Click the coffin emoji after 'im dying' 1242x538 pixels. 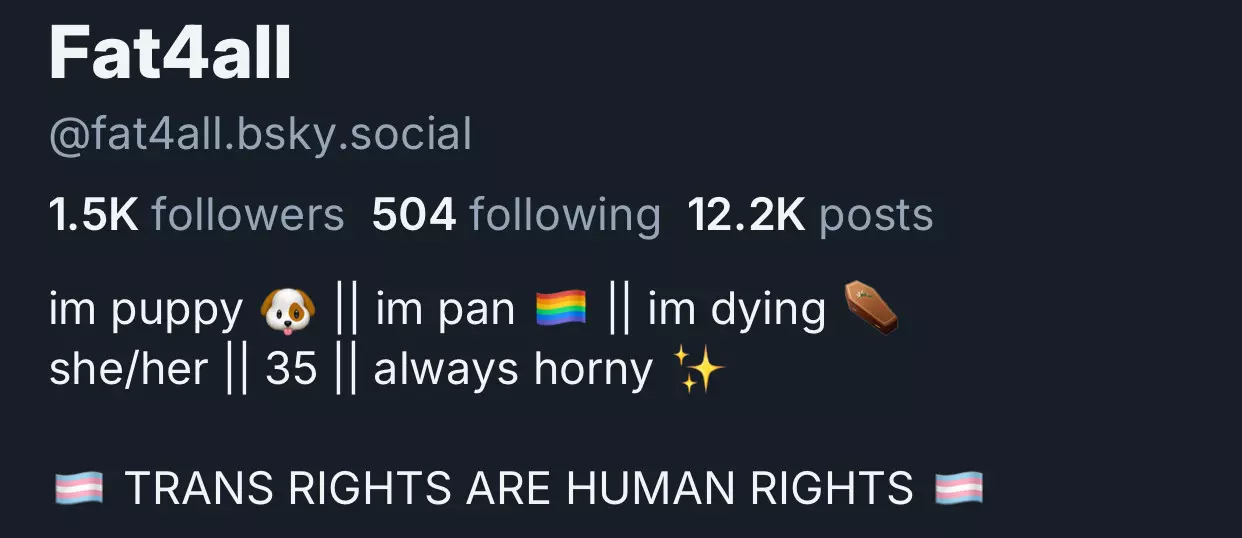click(871, 309)
